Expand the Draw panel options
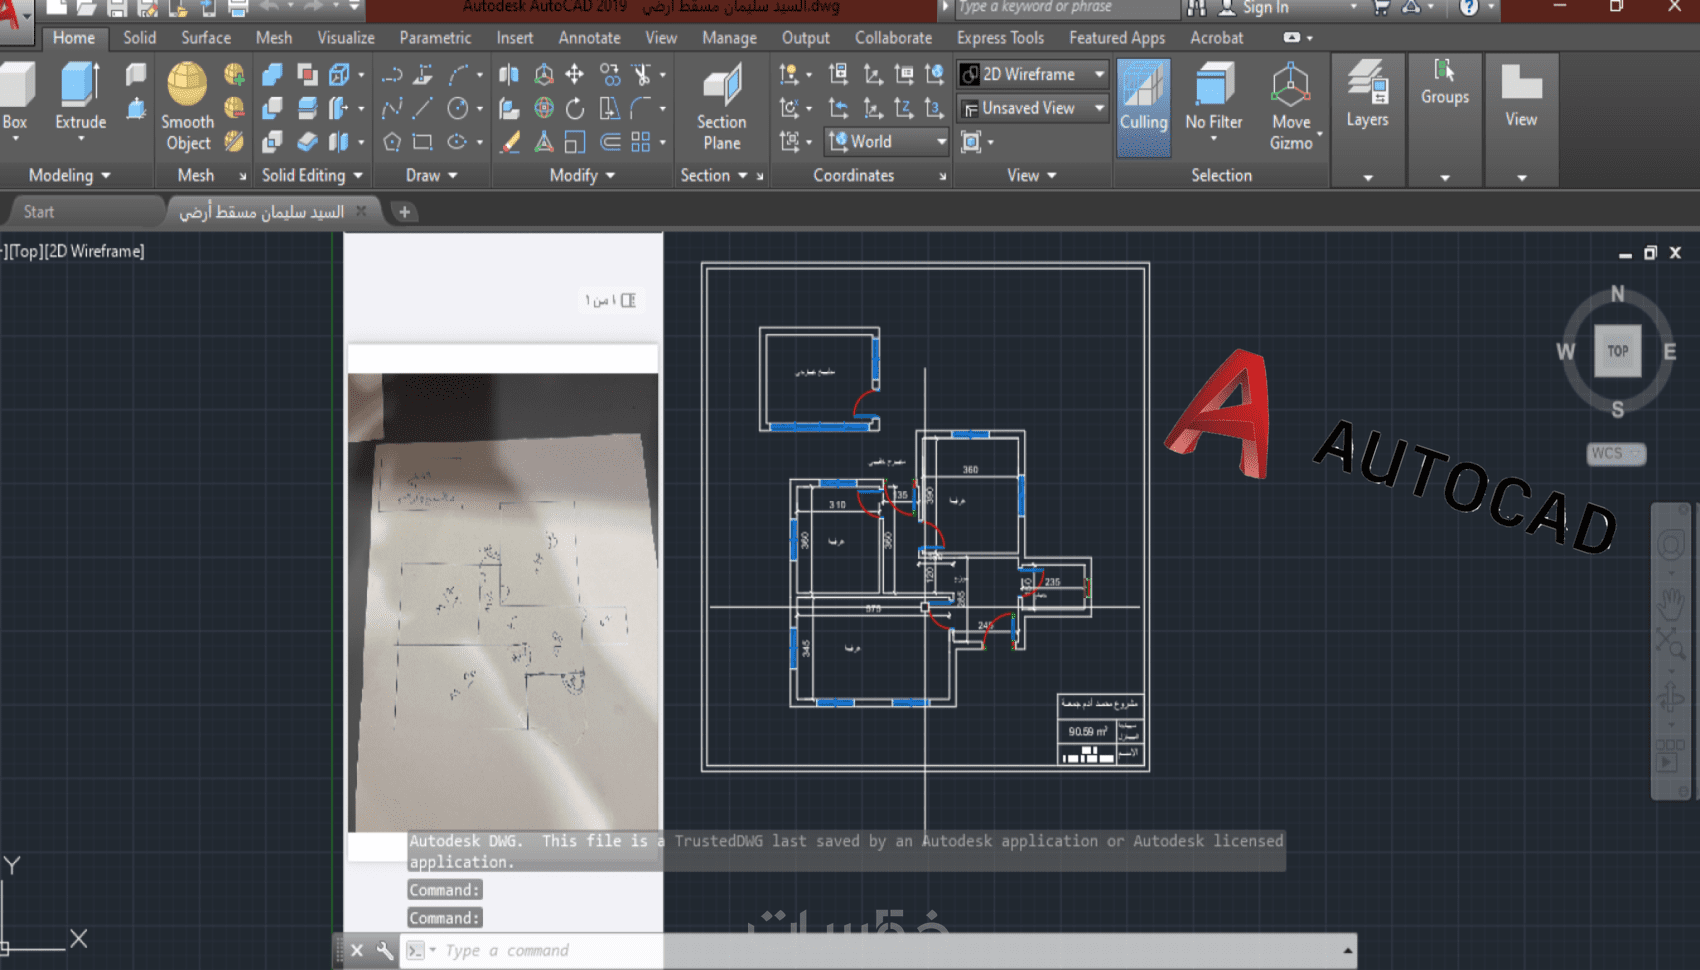 [431, 175]
